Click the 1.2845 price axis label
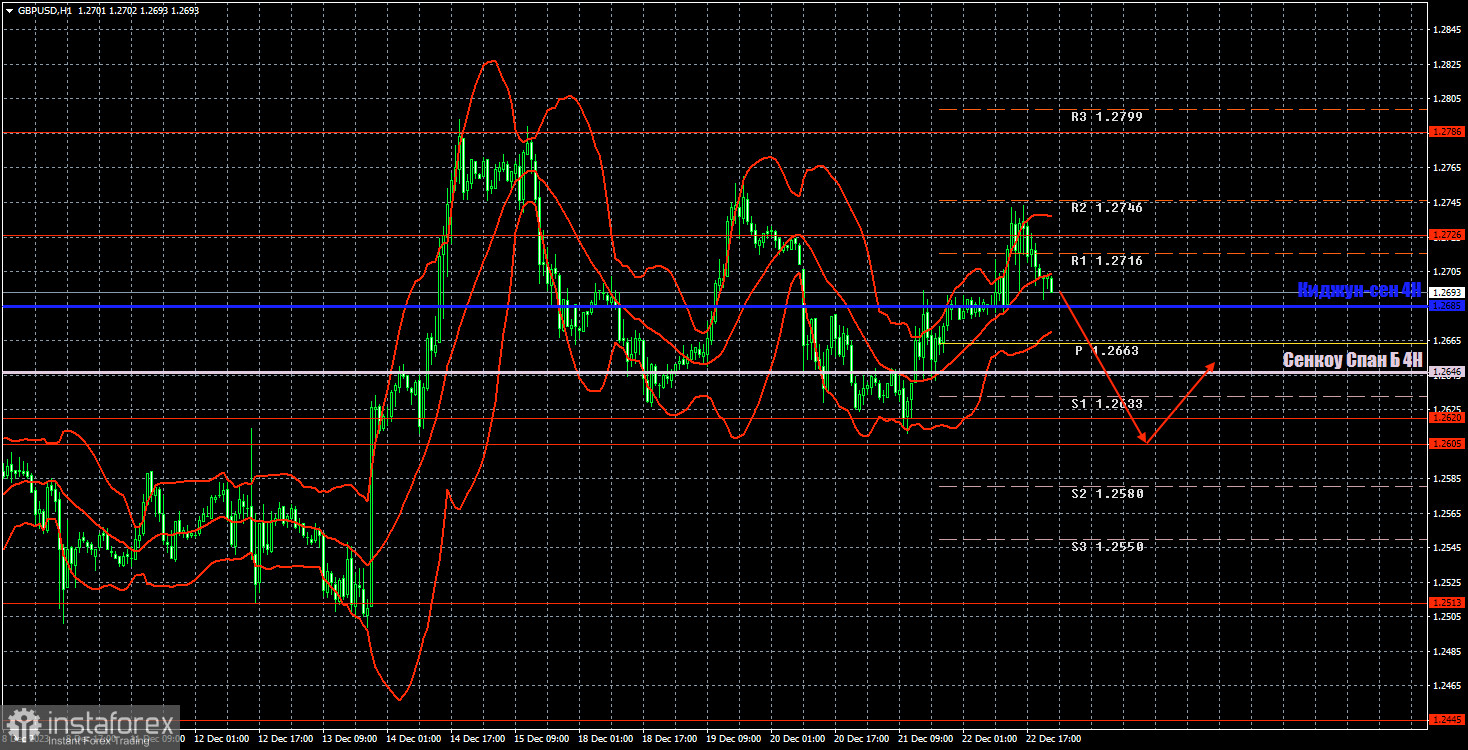 [x=1446, y=30]
